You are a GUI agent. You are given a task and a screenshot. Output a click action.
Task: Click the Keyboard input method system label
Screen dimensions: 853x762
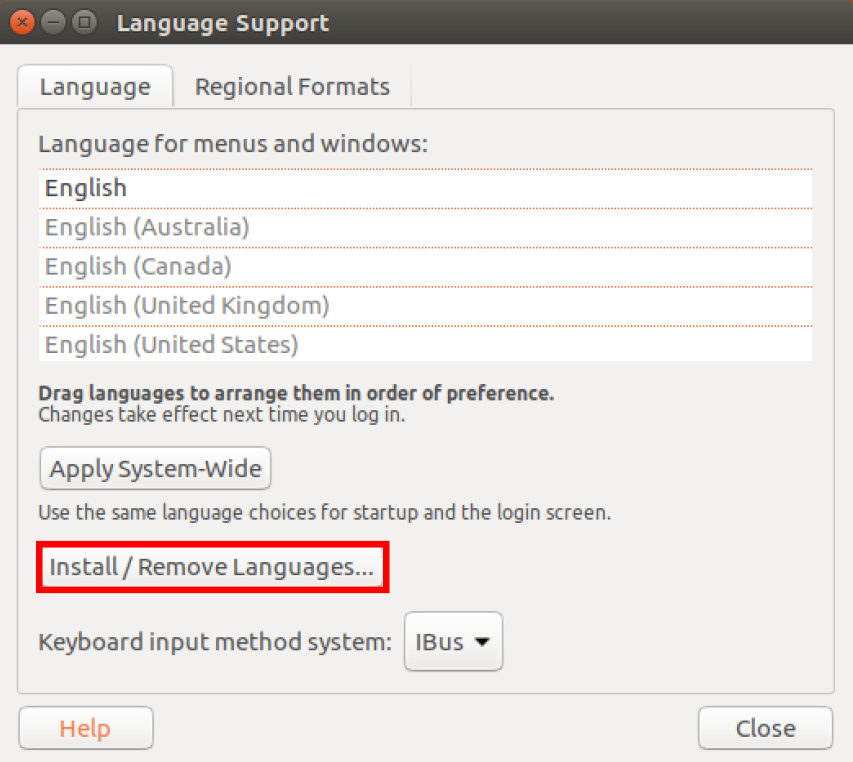click(215, 642)
